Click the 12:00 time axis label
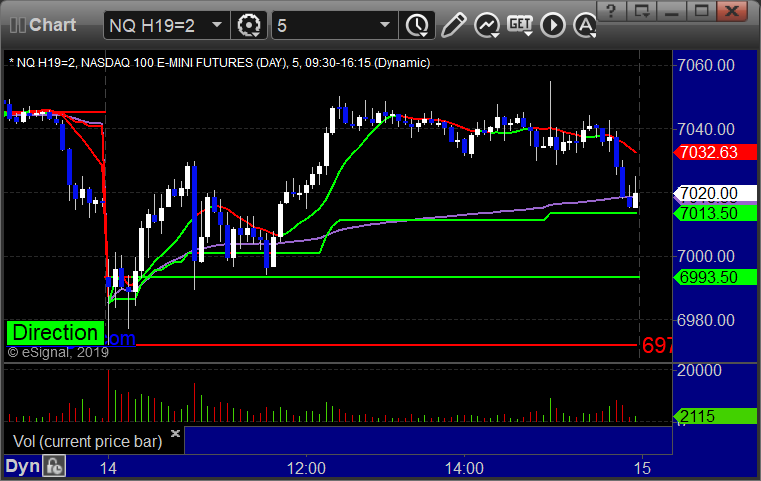The width and height of the screenshot is (761, 481). (x=306, y=468)
